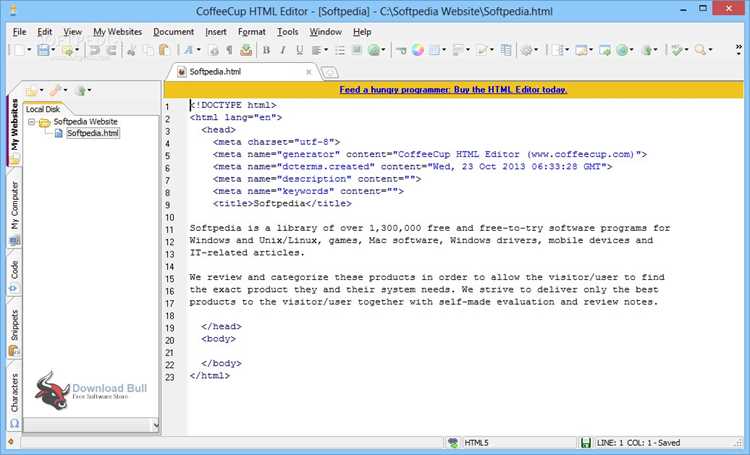The height and width of the screenshot is (455, 750).
Task: Click the green download-arrow tray icon
Action: click(246, 50)
